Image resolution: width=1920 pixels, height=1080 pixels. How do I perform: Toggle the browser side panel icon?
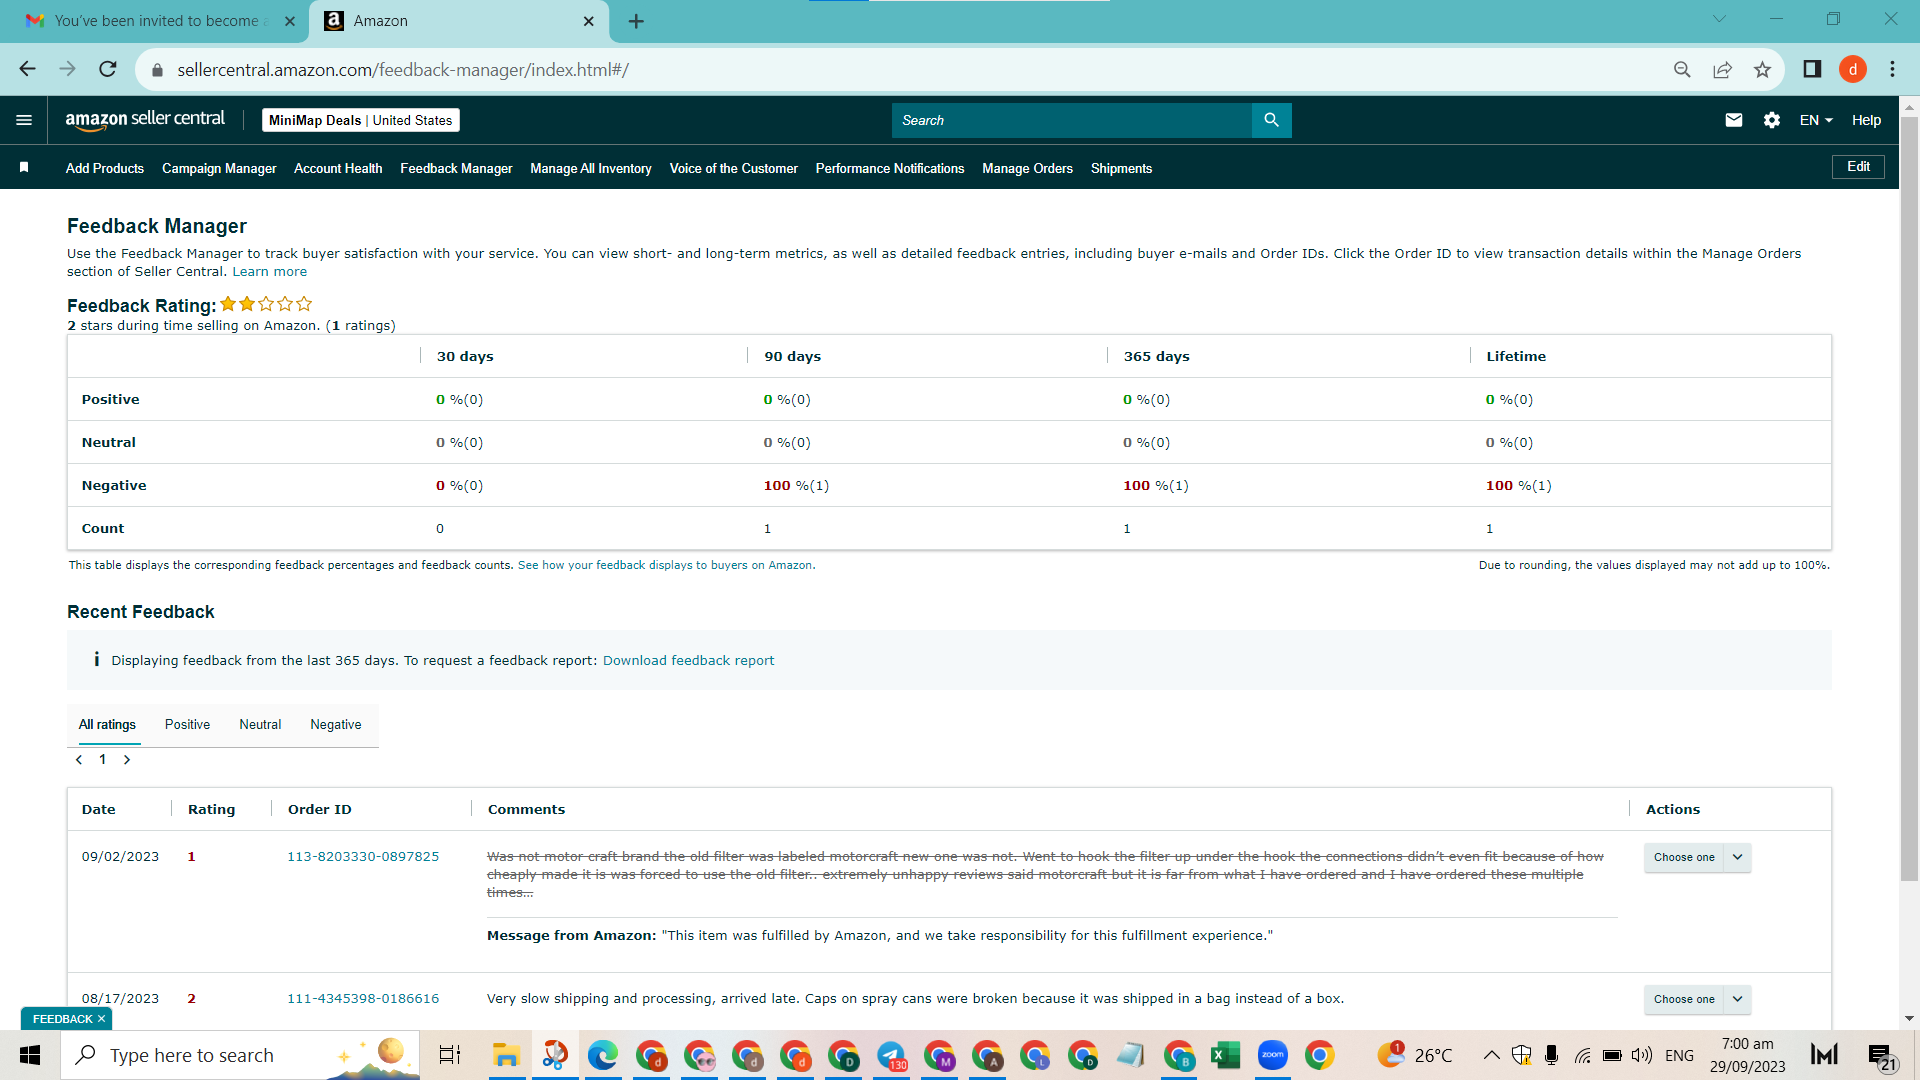1812,69
